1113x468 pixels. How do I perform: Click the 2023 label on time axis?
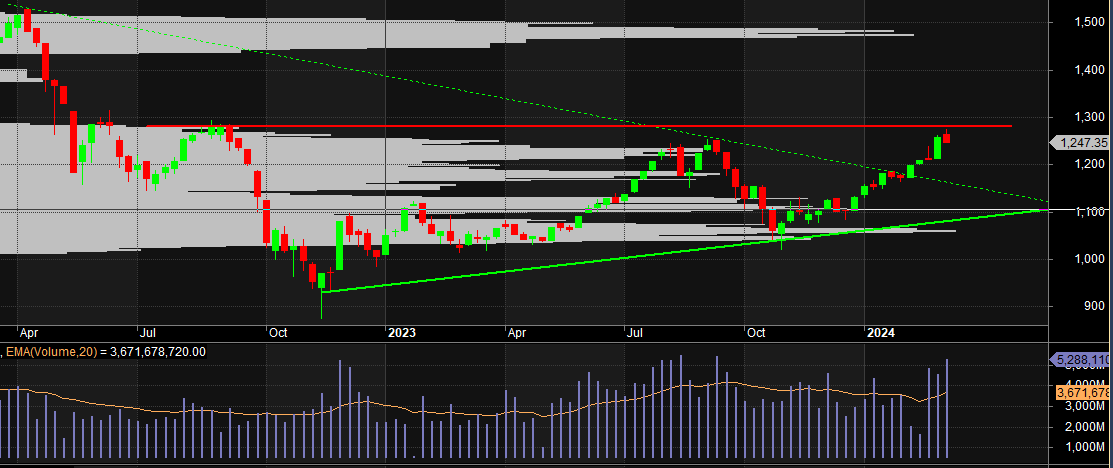(402, 332)
